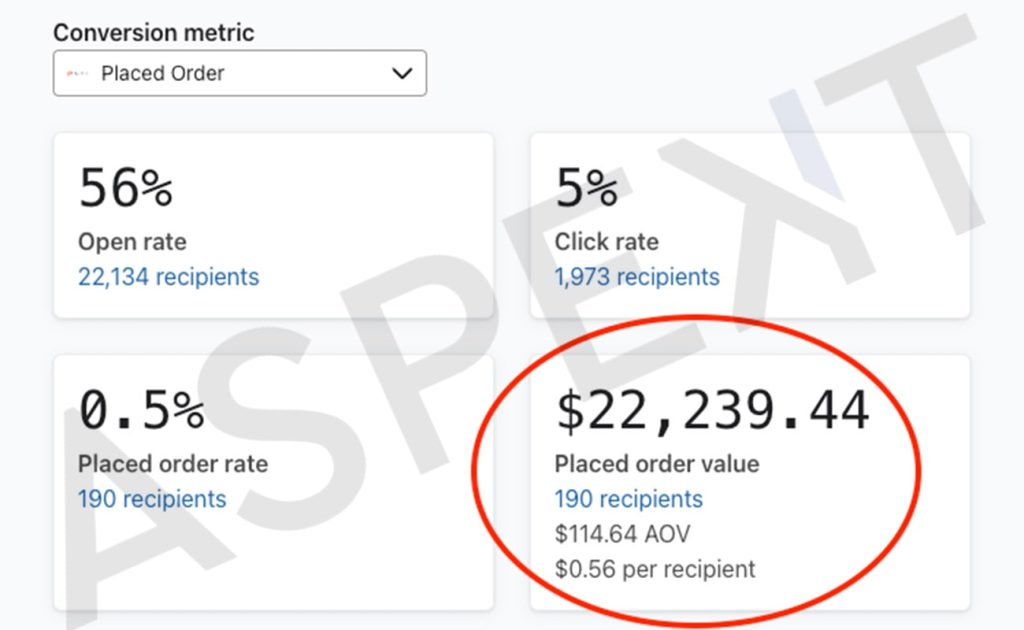This screenshot has width=1024, height=630.
Task: Click the Click rate label
Action: click(x=607, y=242)
